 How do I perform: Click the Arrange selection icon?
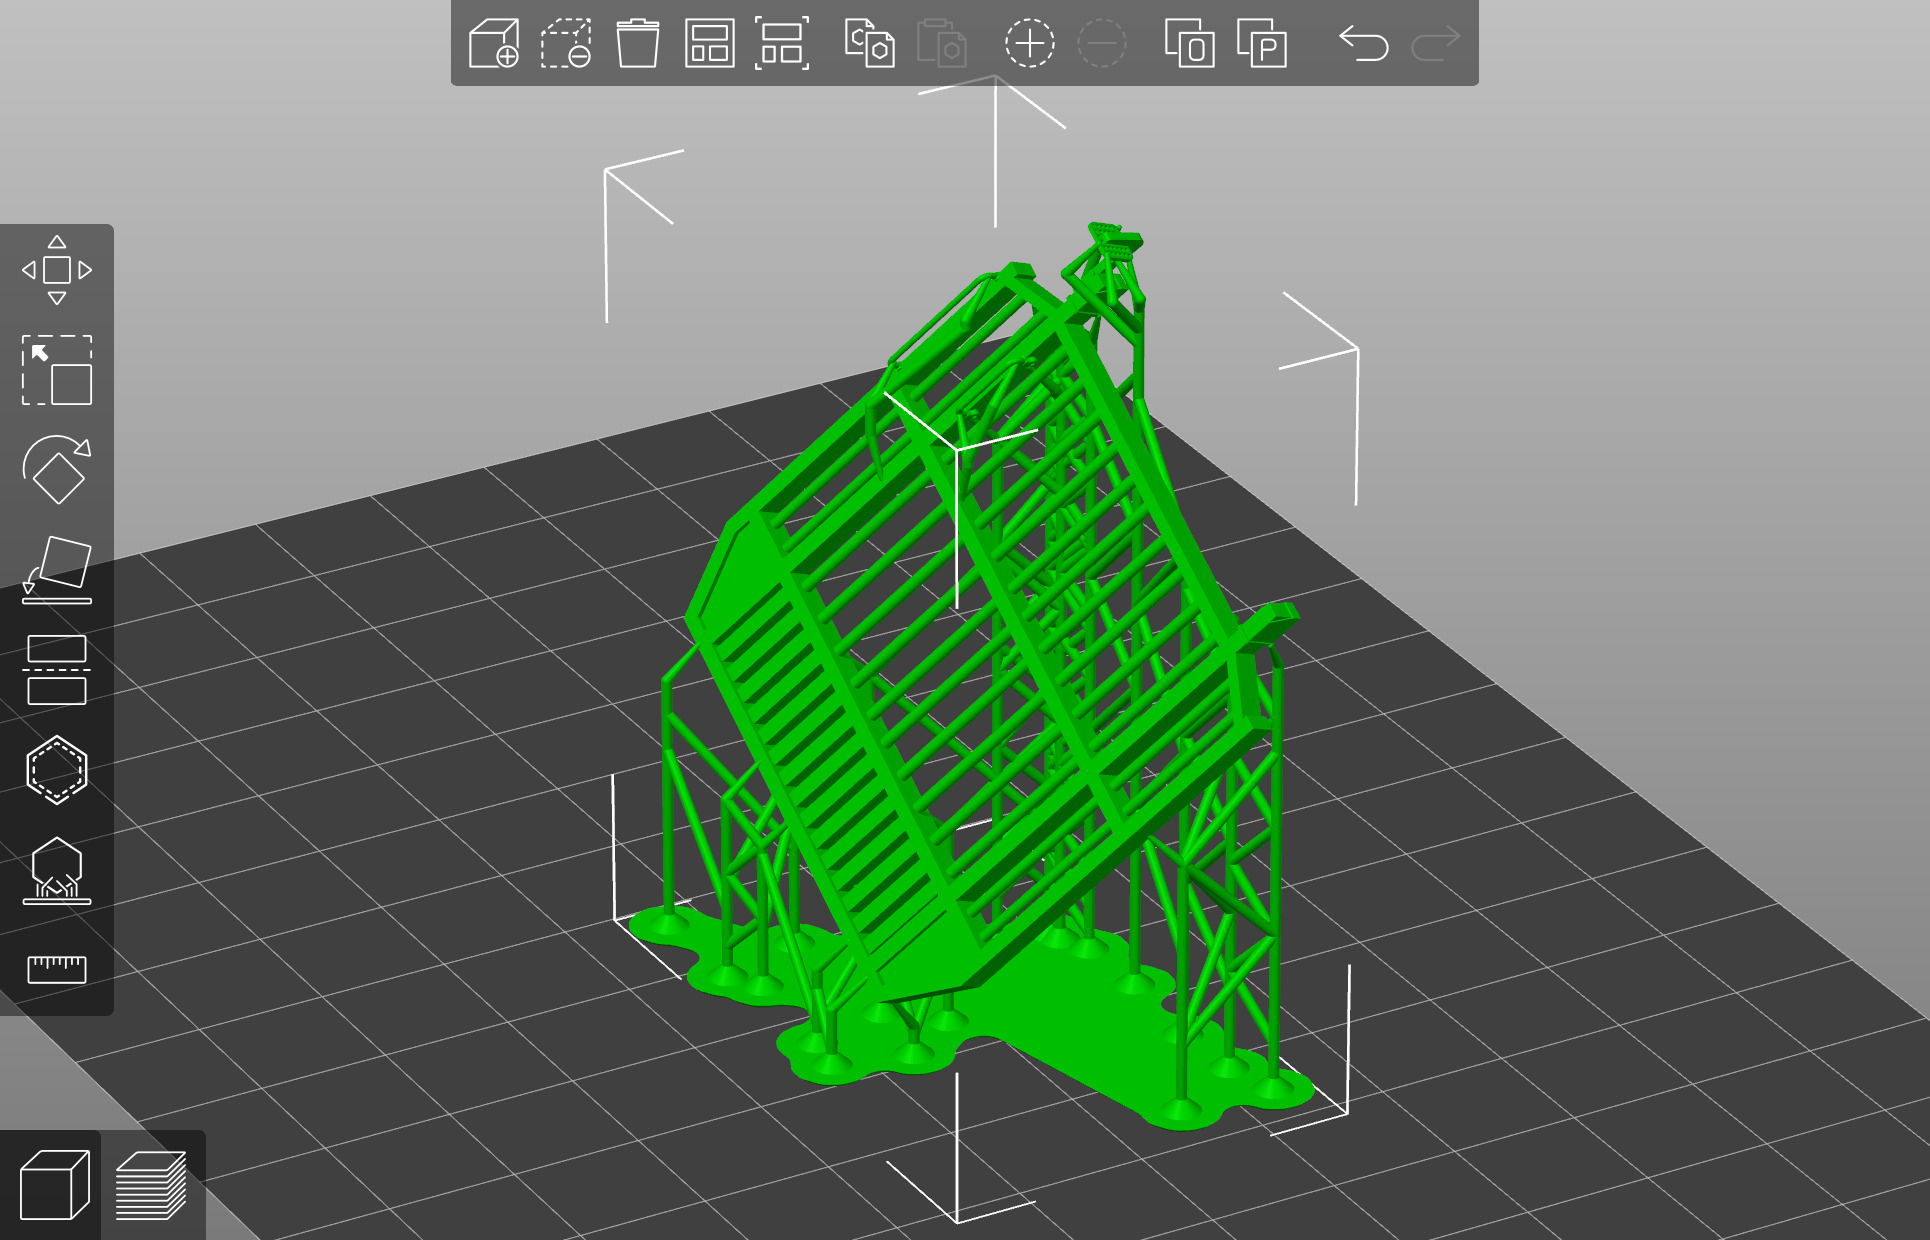(x=782, y=43)
